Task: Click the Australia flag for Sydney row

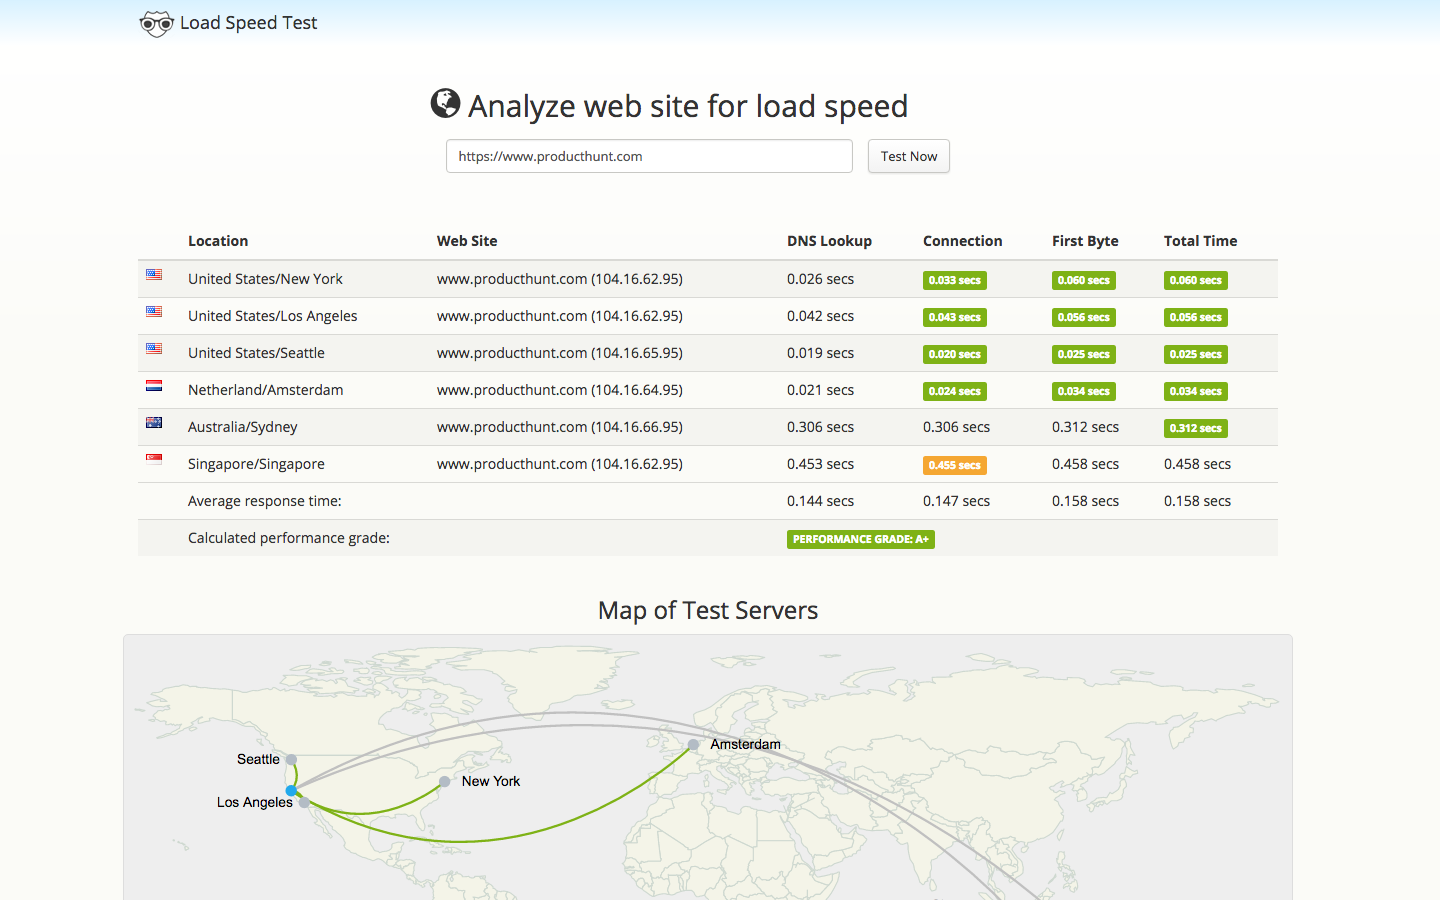Action: [154, 422]
